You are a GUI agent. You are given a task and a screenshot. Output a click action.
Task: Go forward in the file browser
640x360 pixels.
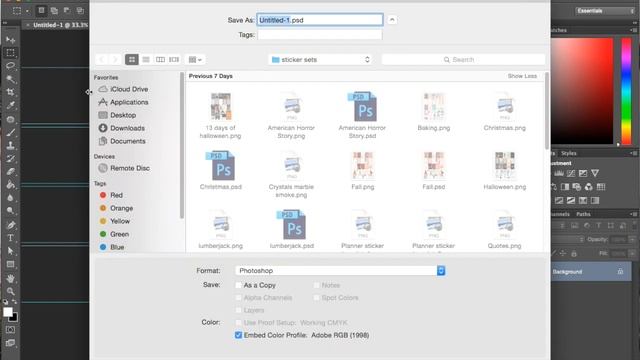pos(115,60)
